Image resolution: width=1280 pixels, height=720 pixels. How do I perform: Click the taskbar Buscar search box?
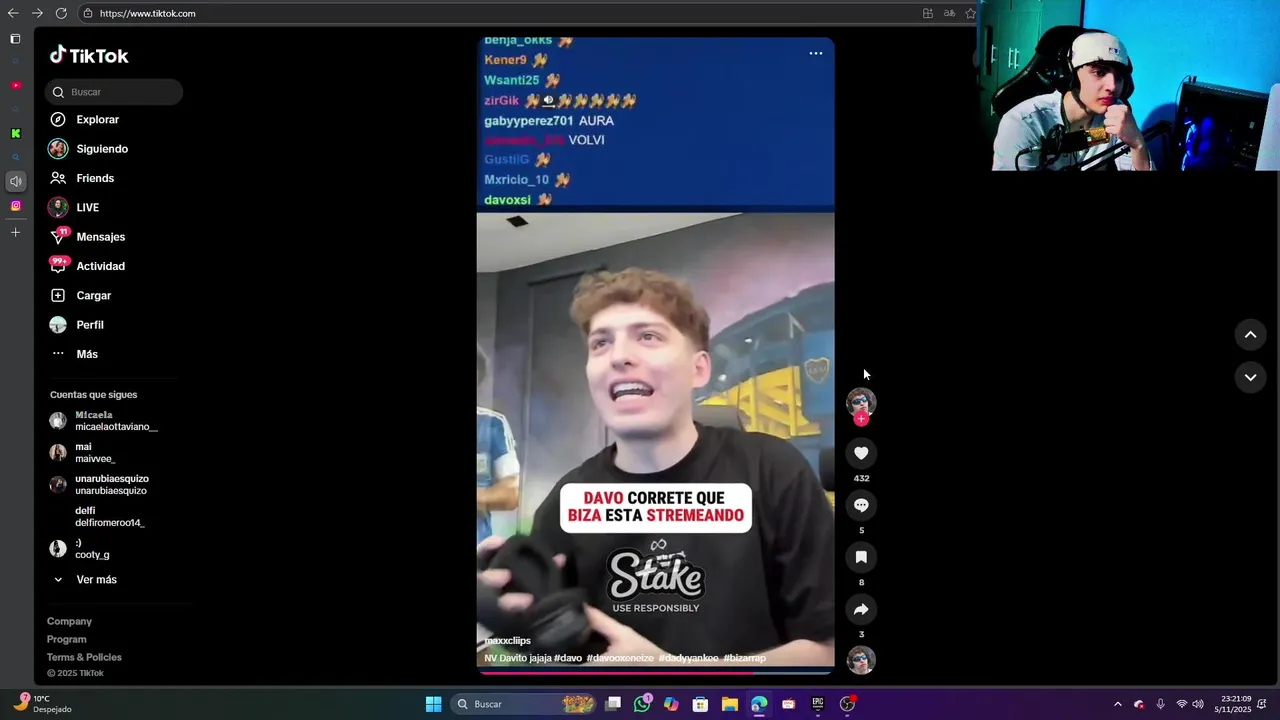tap(525, 704)
